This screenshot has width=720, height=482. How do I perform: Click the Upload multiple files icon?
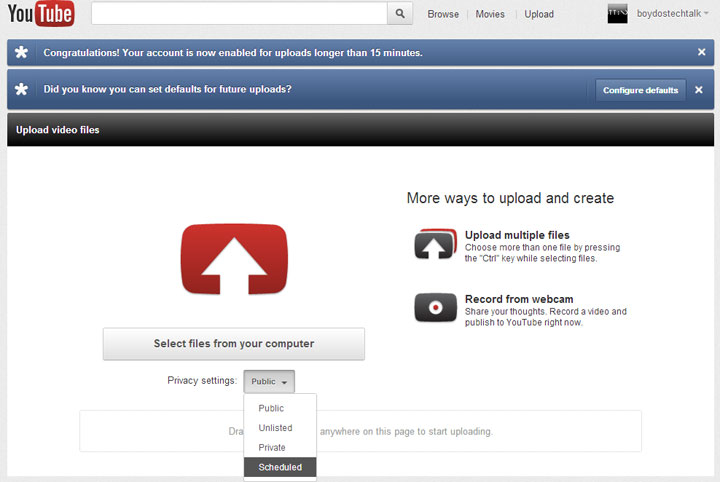pos(435,244)
